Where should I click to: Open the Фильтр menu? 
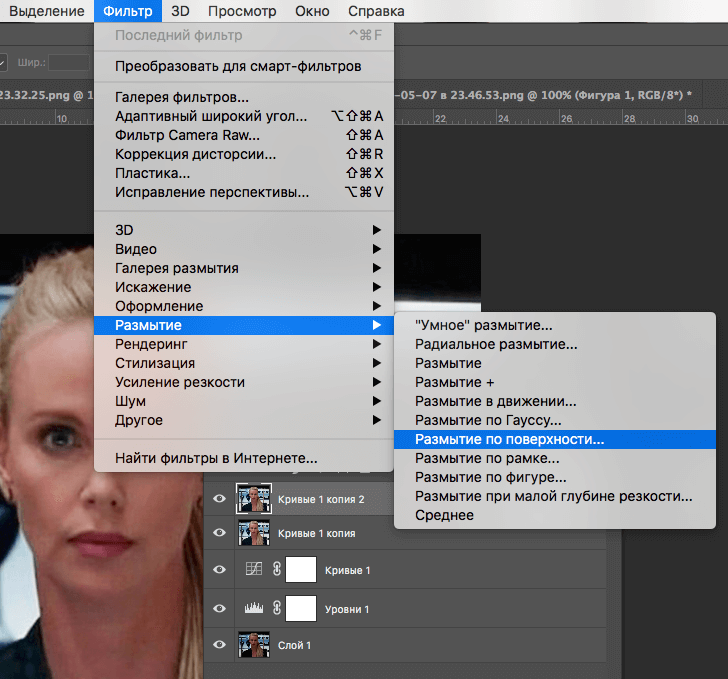[x=128, y=11]
